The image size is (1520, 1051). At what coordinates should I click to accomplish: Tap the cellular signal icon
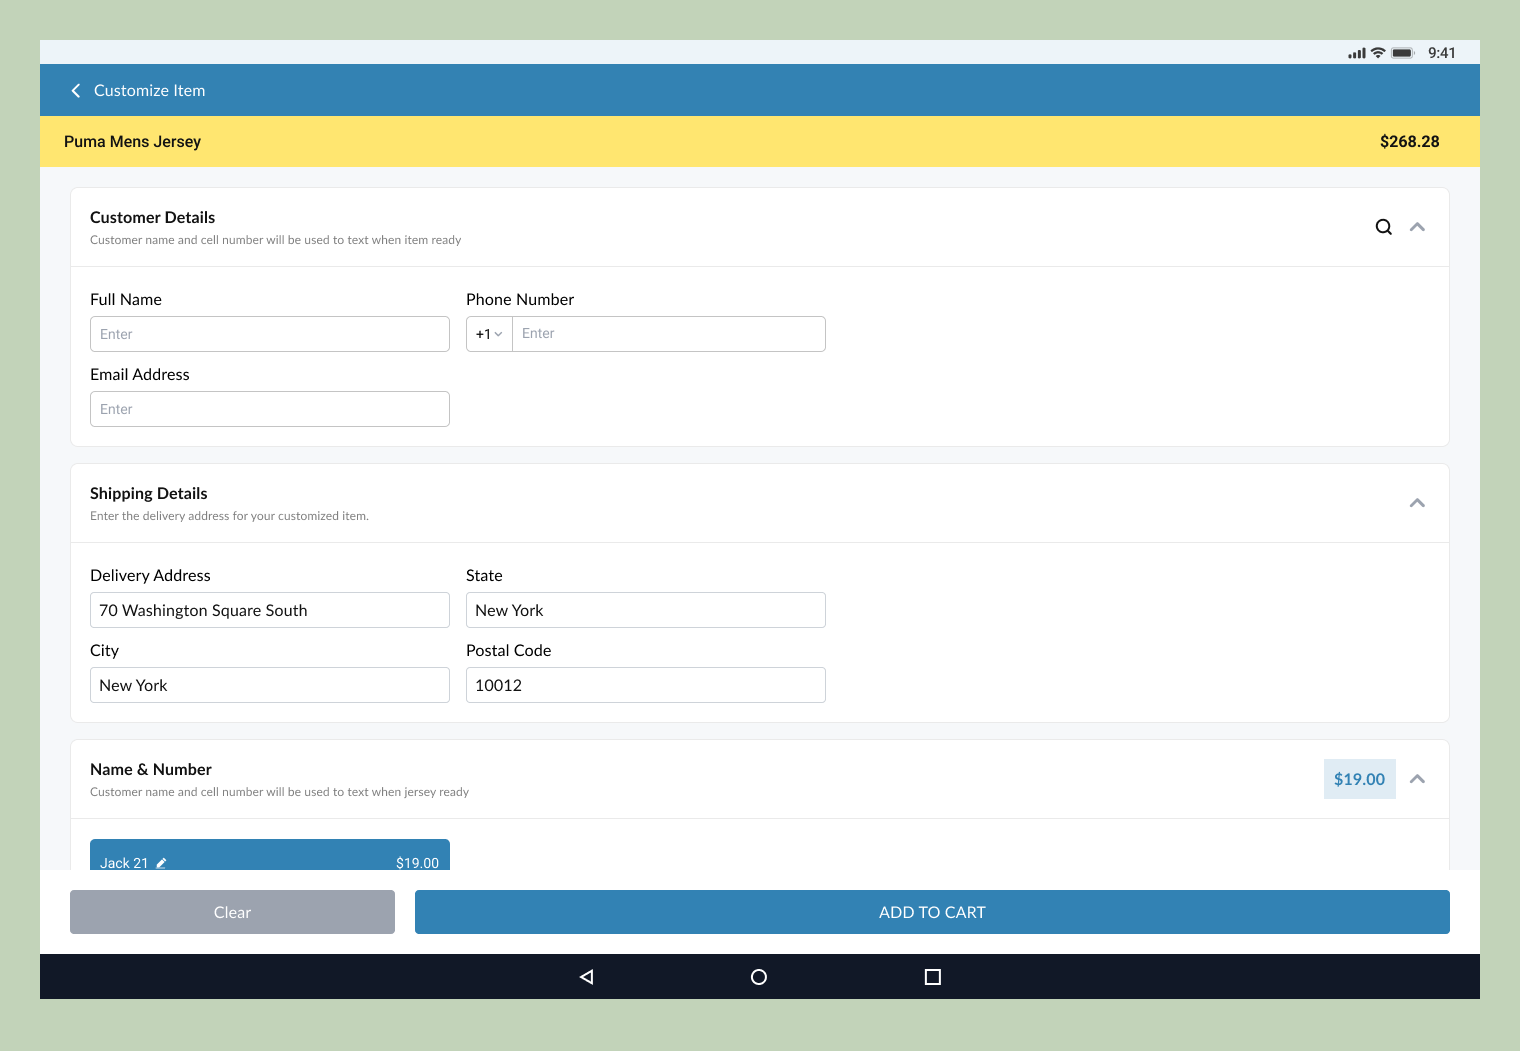click(x=1357, y=53)
